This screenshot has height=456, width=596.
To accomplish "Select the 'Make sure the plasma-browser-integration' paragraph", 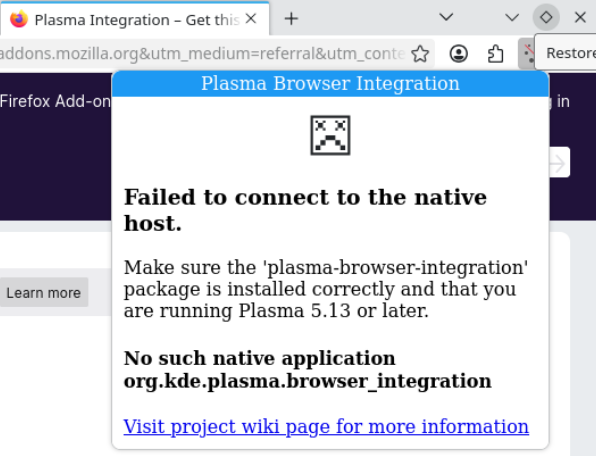I will (x=326, y=289).
